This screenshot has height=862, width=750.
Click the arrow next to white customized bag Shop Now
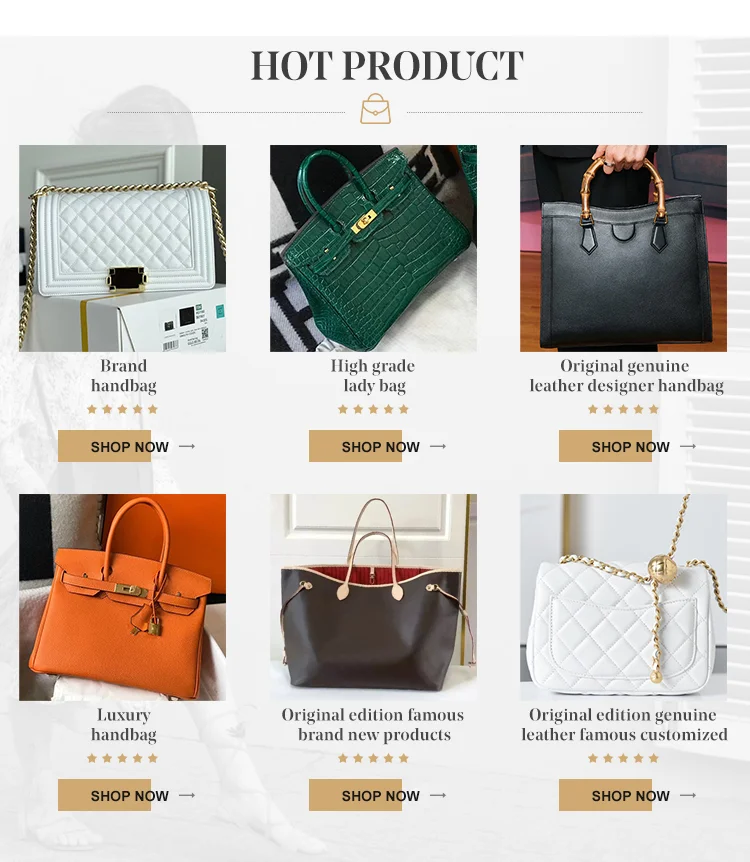(688, 795)
